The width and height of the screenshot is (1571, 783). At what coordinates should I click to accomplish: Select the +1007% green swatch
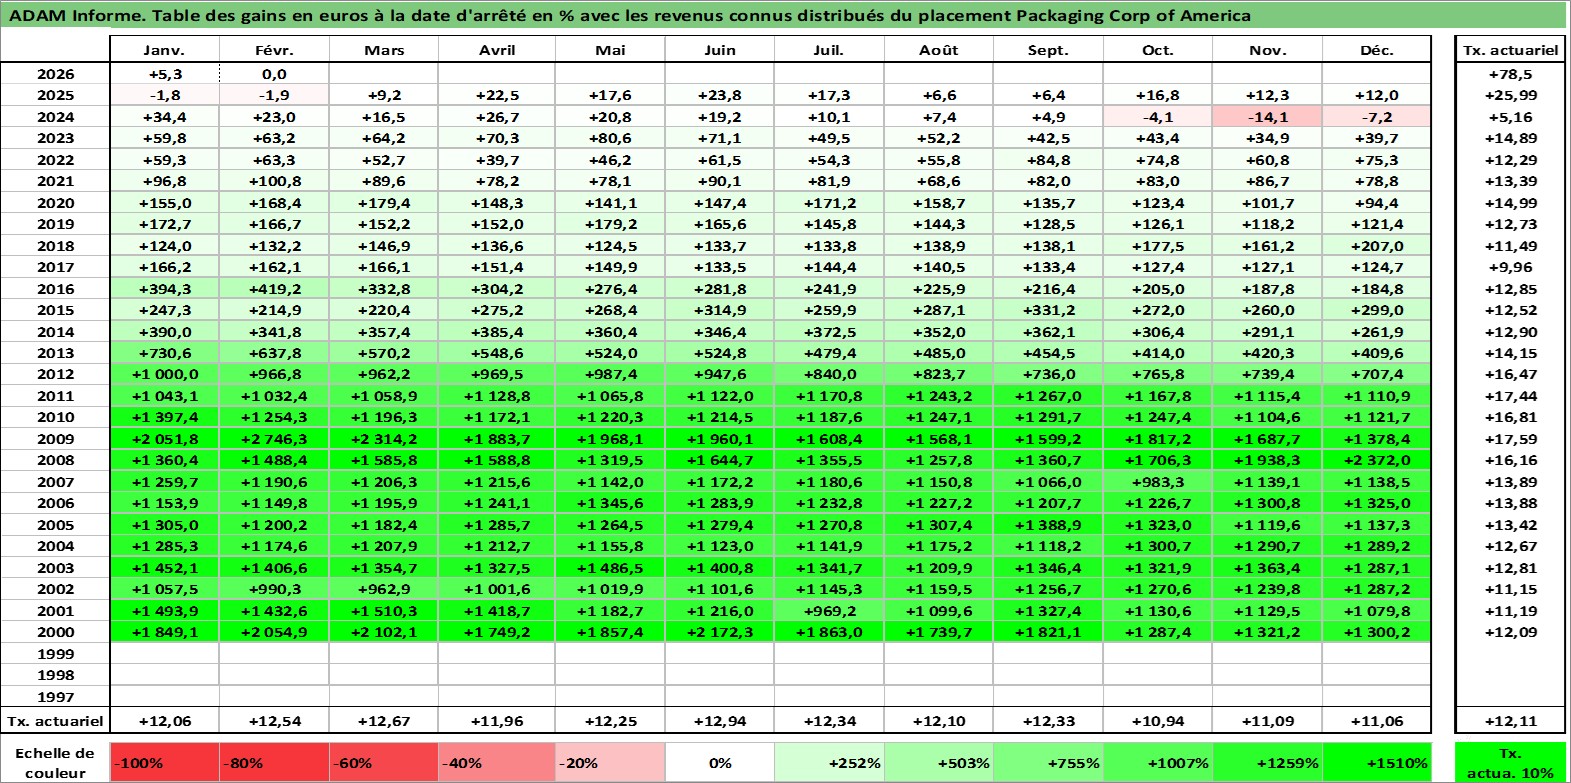tap(1158, 762)
